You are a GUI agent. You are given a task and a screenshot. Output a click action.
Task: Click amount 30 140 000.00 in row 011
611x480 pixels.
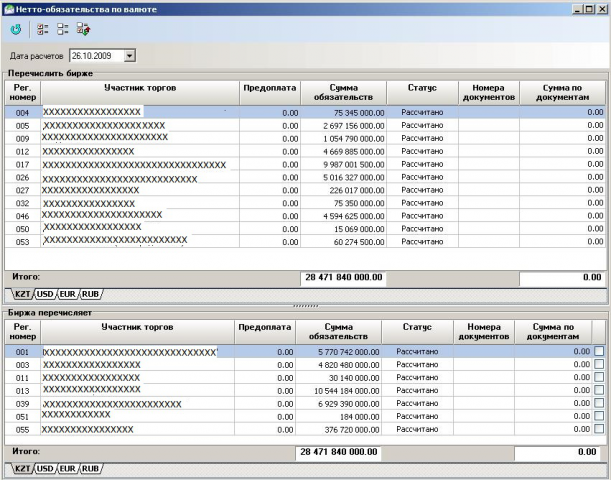(354, 378)
